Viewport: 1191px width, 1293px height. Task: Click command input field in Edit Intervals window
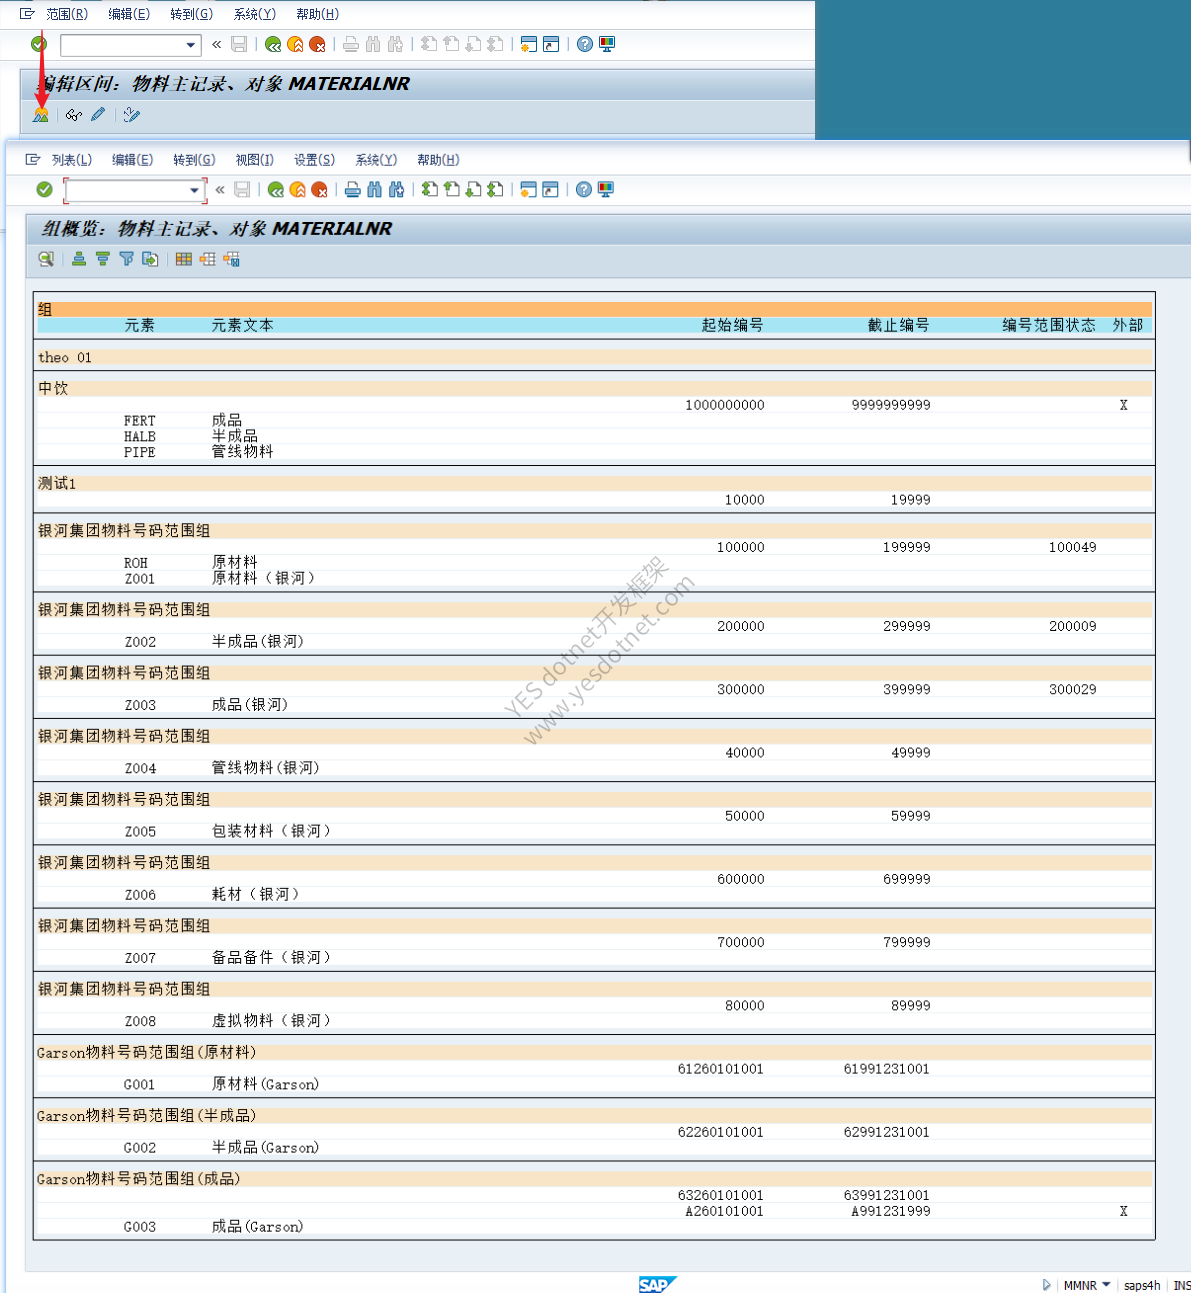(123, 45)
